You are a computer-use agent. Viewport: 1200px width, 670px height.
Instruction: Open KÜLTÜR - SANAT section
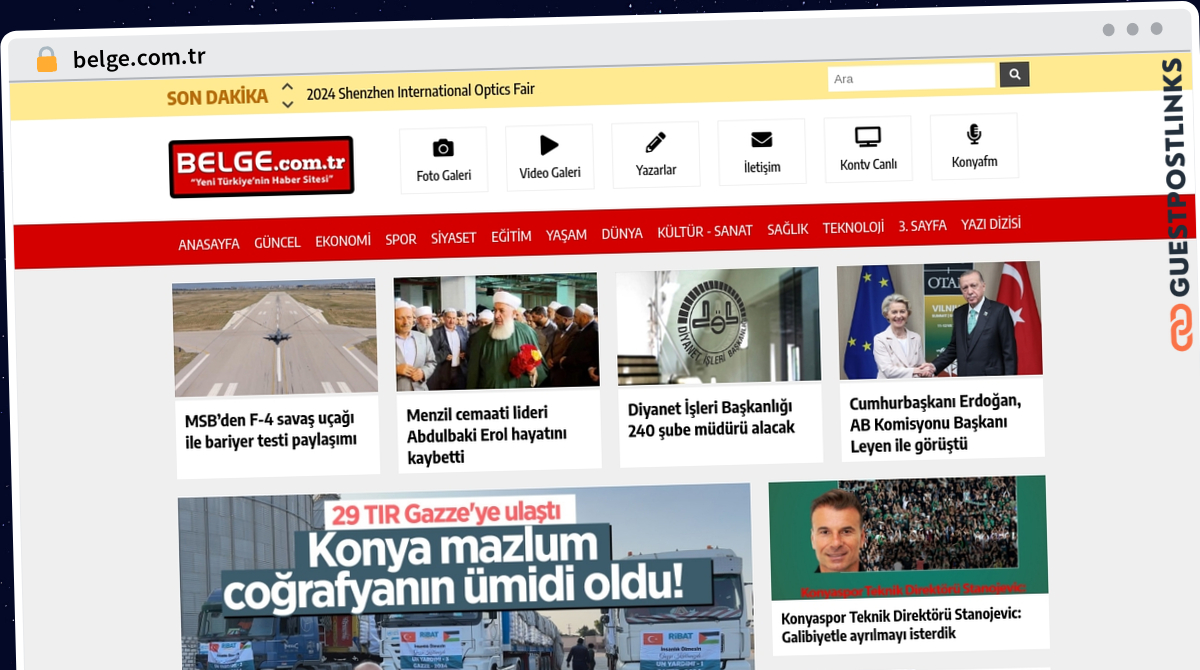(x=705, y=232)
